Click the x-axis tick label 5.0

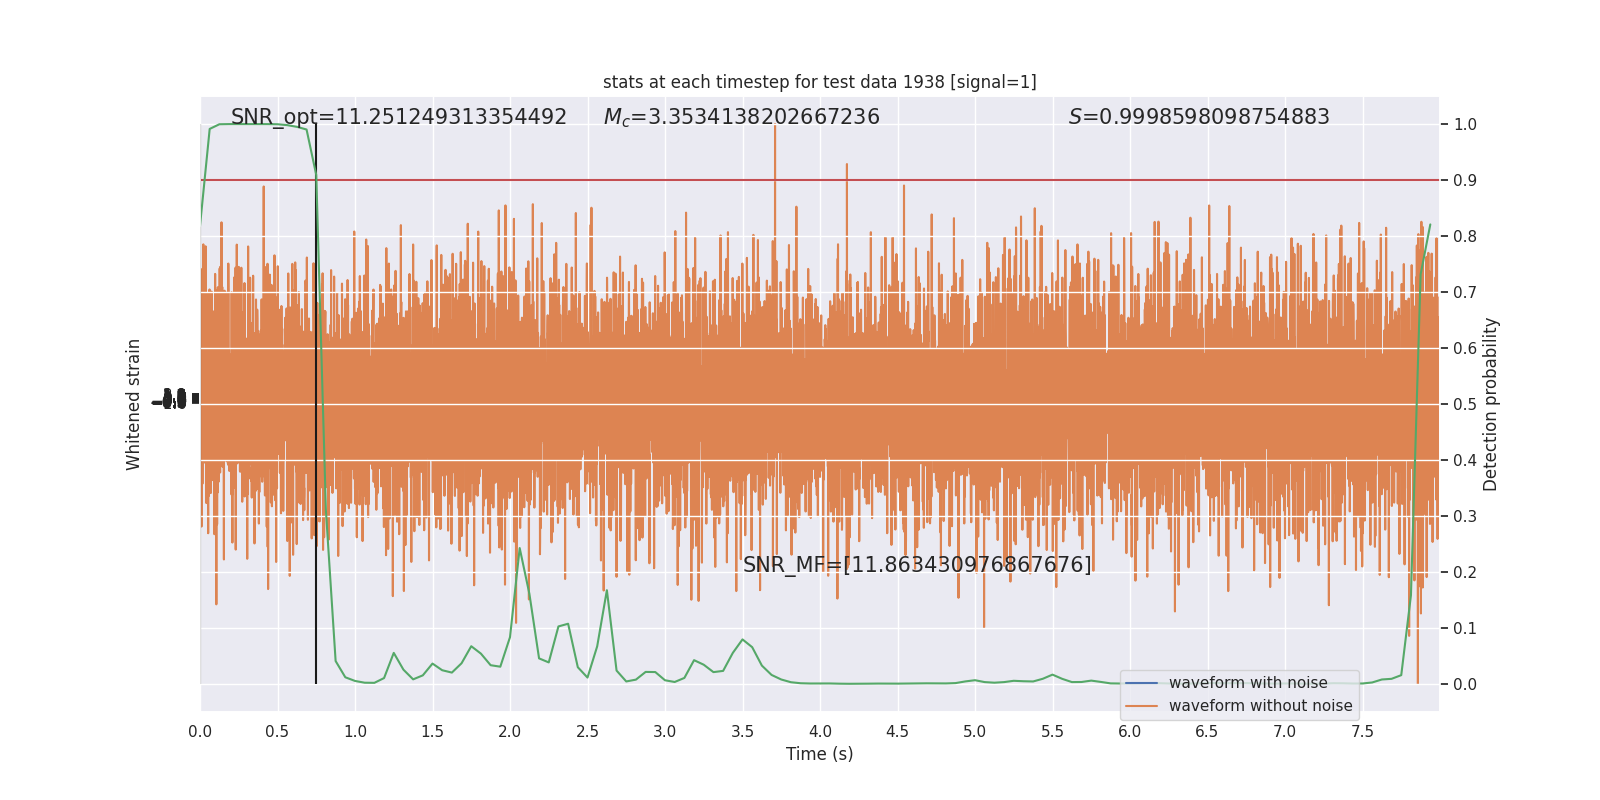[x=975, y=732]
